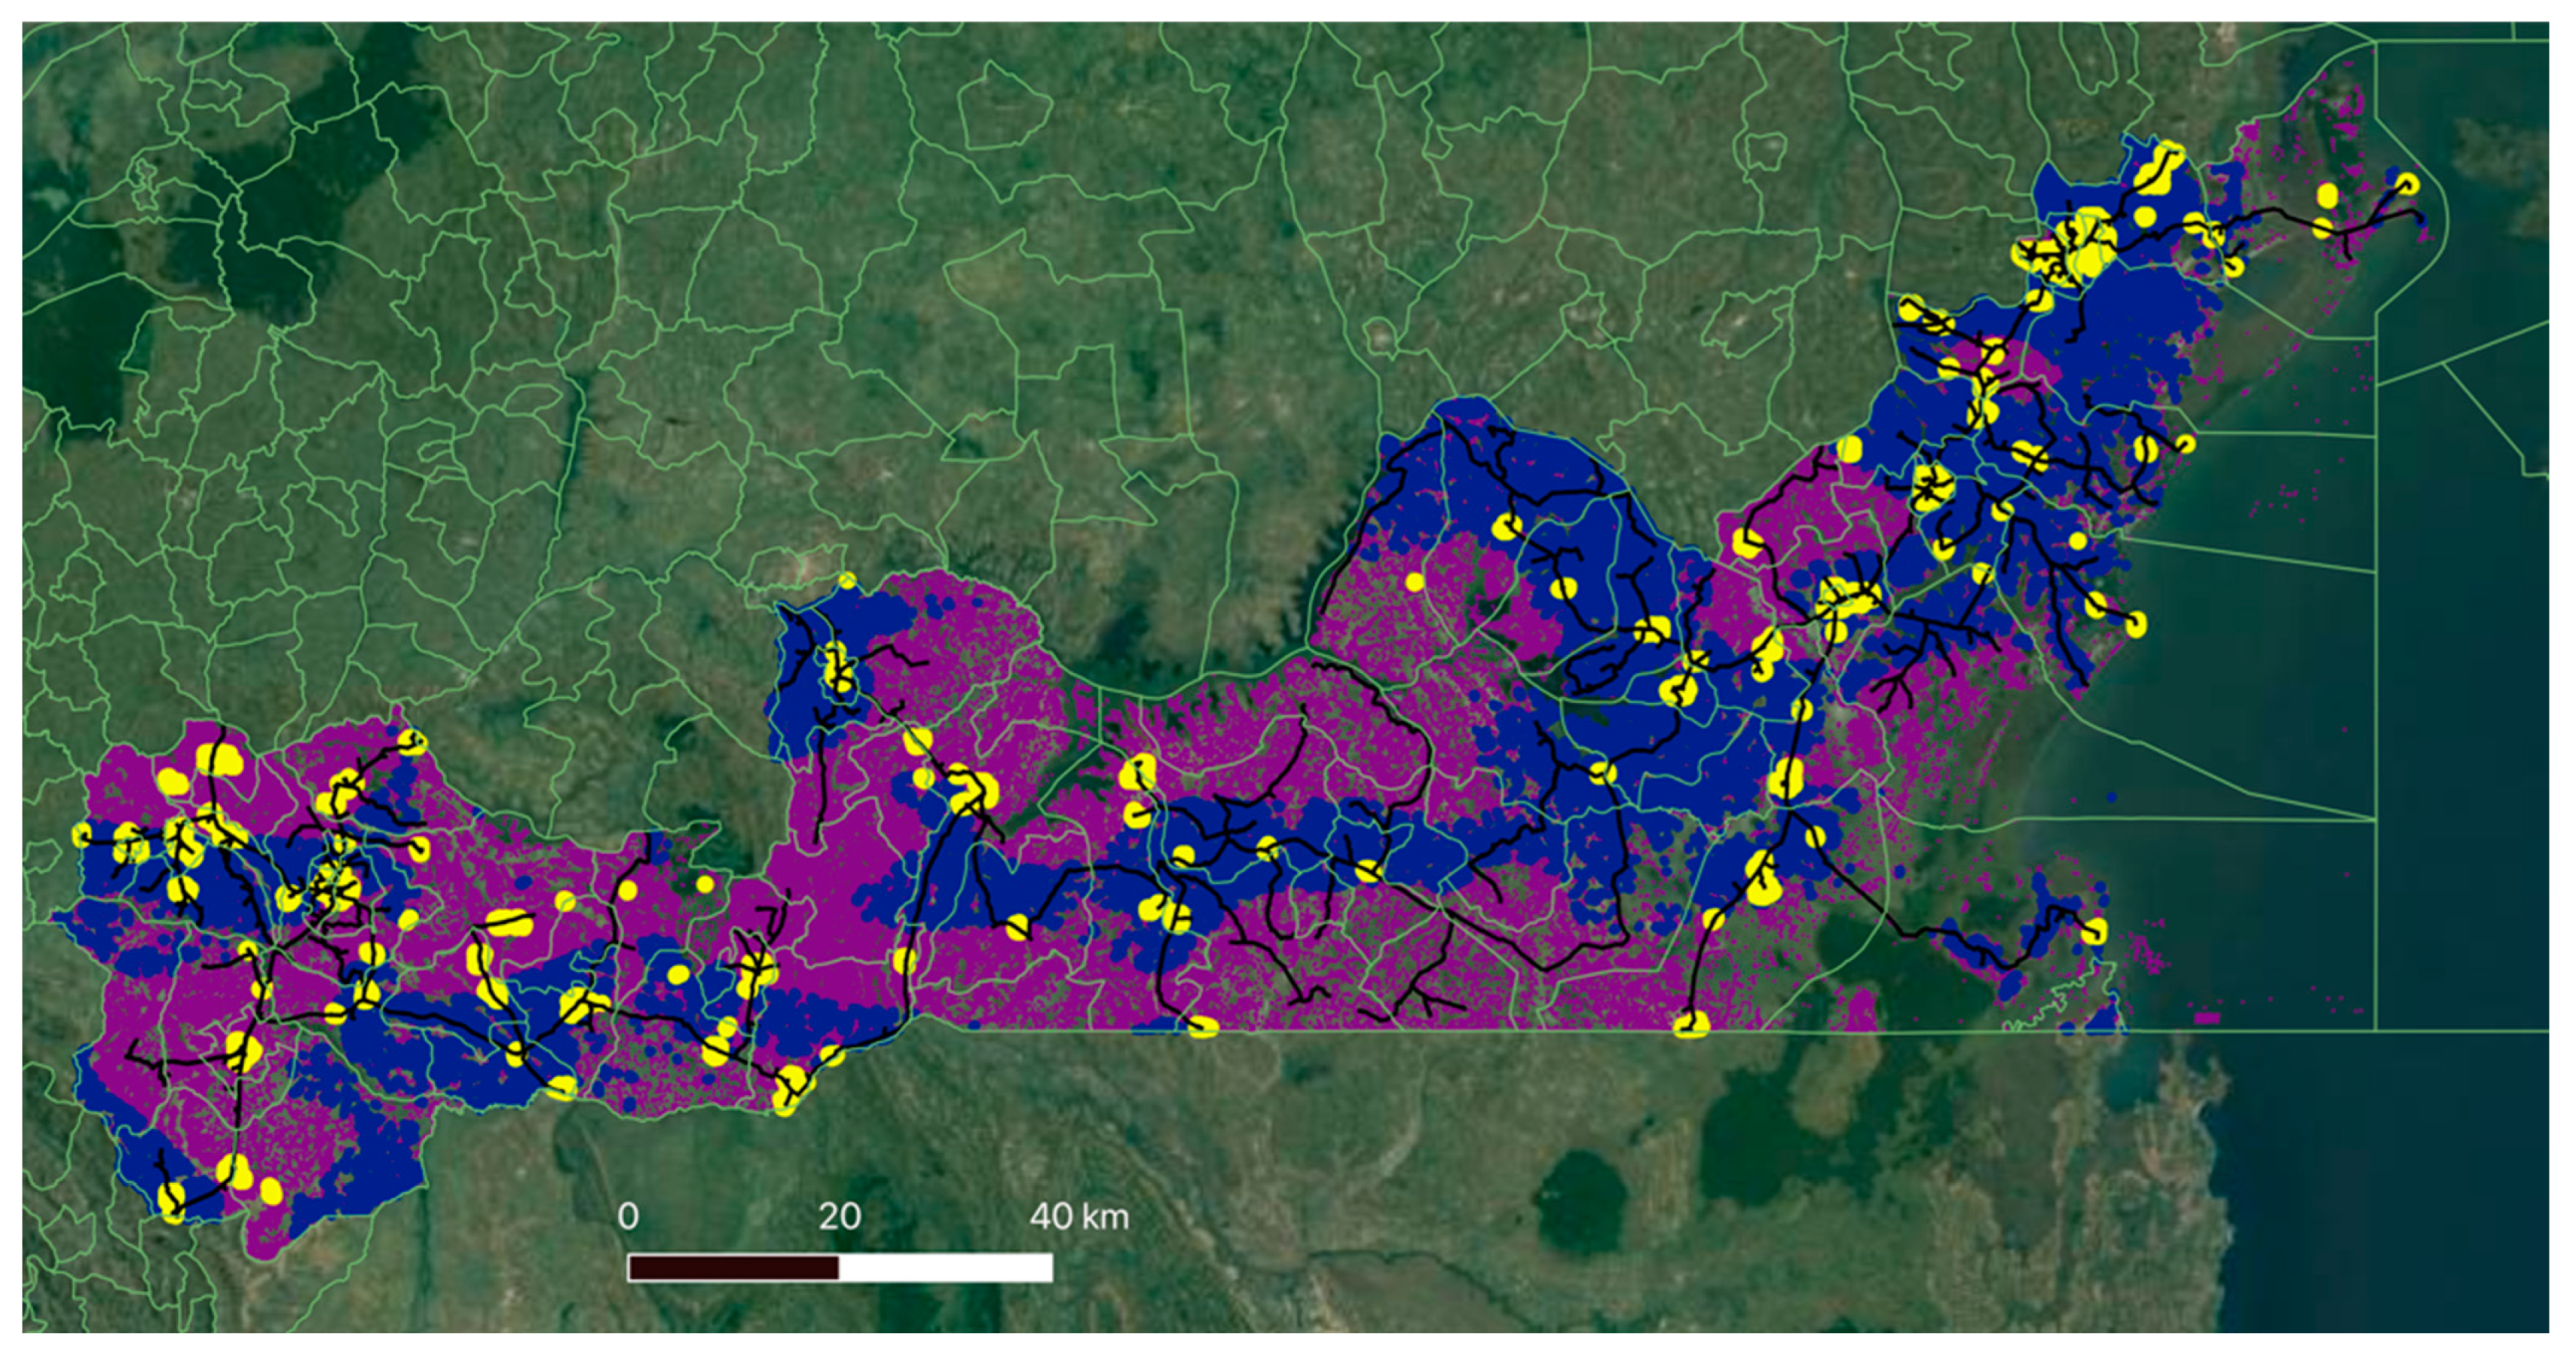Screen dimensions: 2576x1358
Task: Select the westernmost yellow marker on the map
Action: click(81, 834)
